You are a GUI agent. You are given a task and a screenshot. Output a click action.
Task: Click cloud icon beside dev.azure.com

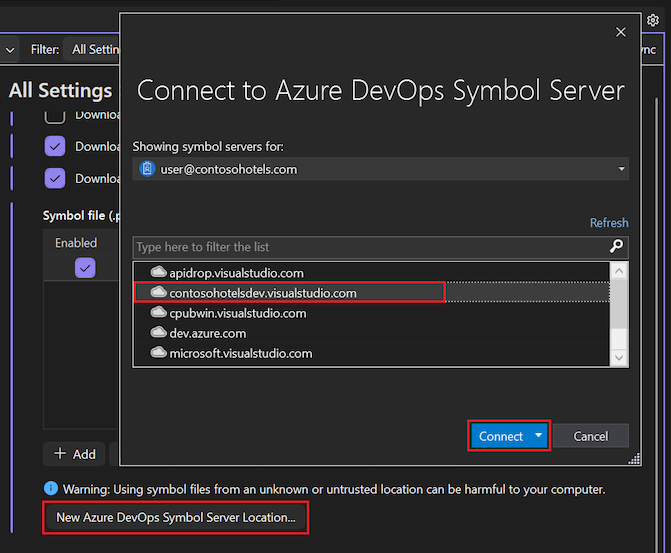coord(158,332)
